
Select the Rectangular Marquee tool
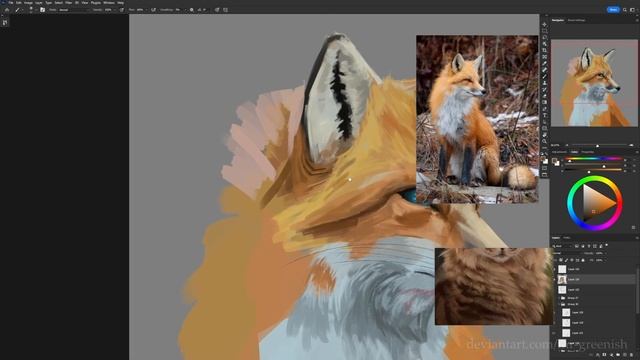(x=544, y=31)
